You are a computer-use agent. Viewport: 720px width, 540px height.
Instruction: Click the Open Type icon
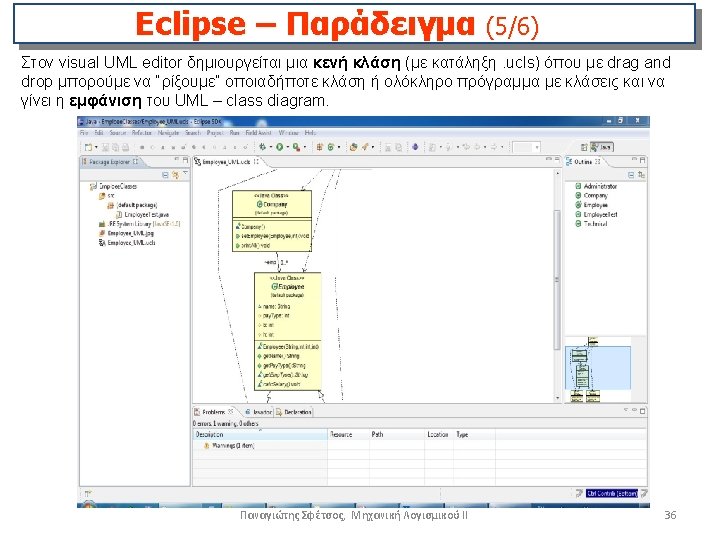(x=353, y=147)
